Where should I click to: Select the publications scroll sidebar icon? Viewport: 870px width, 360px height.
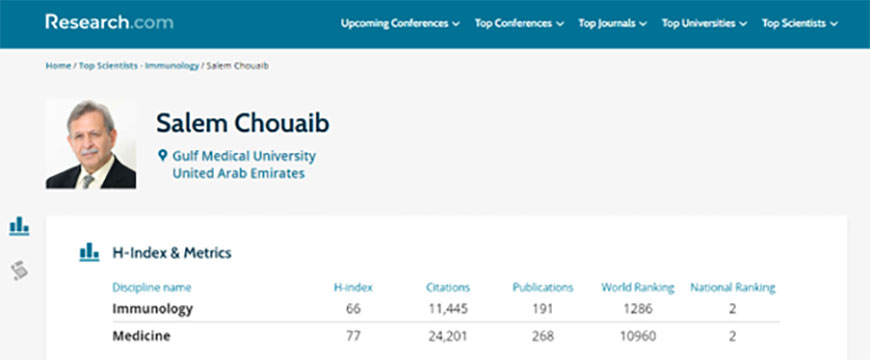click(x=19, y=270)
